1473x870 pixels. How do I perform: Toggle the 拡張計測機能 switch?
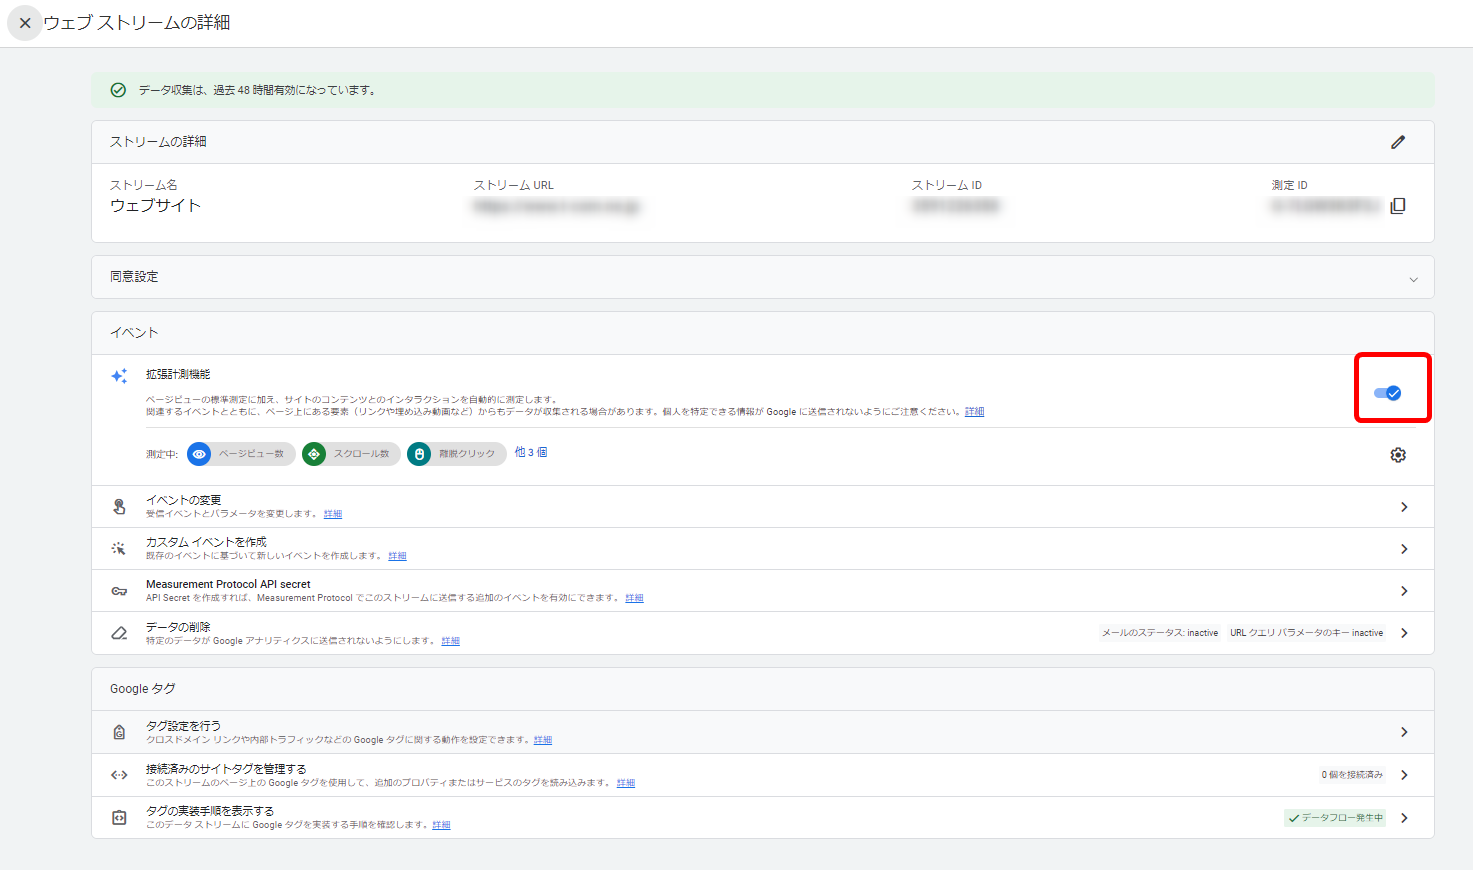click(x=1387, y=393)
